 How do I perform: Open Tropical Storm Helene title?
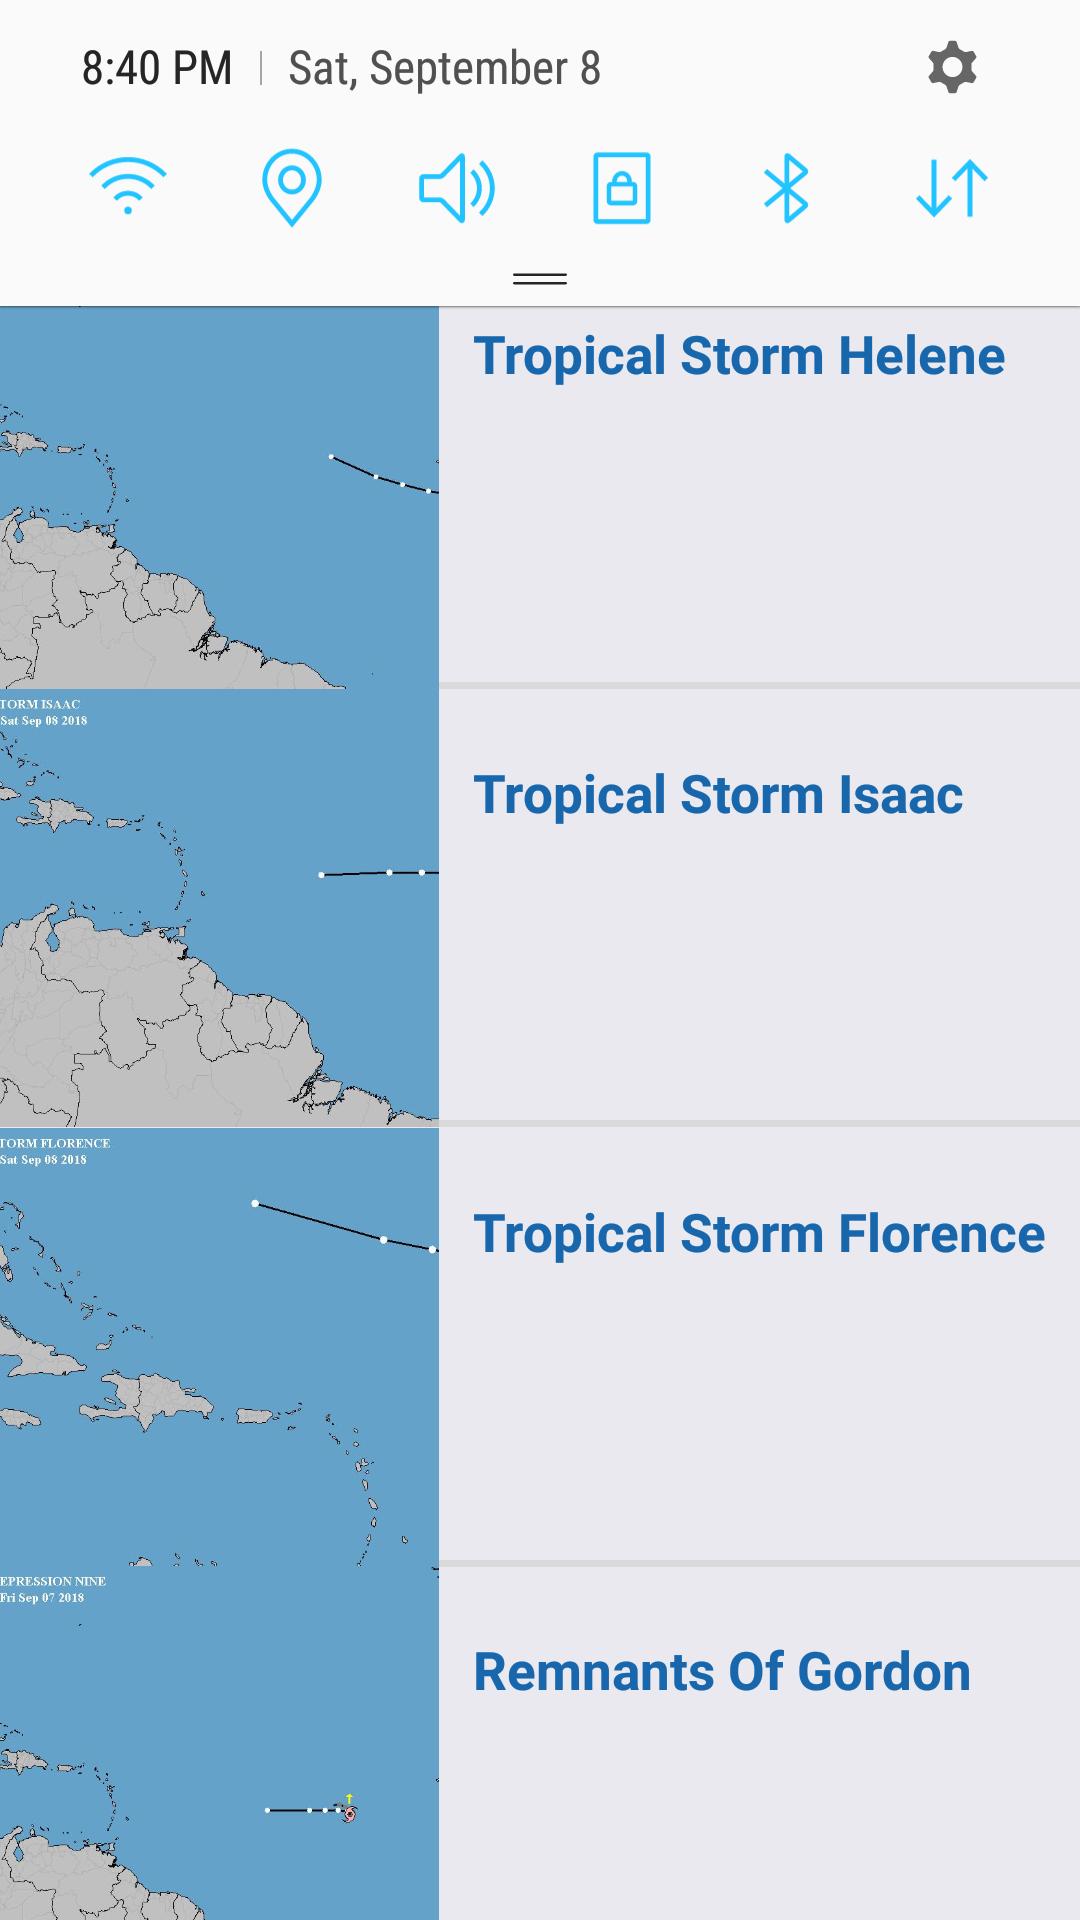739,357
